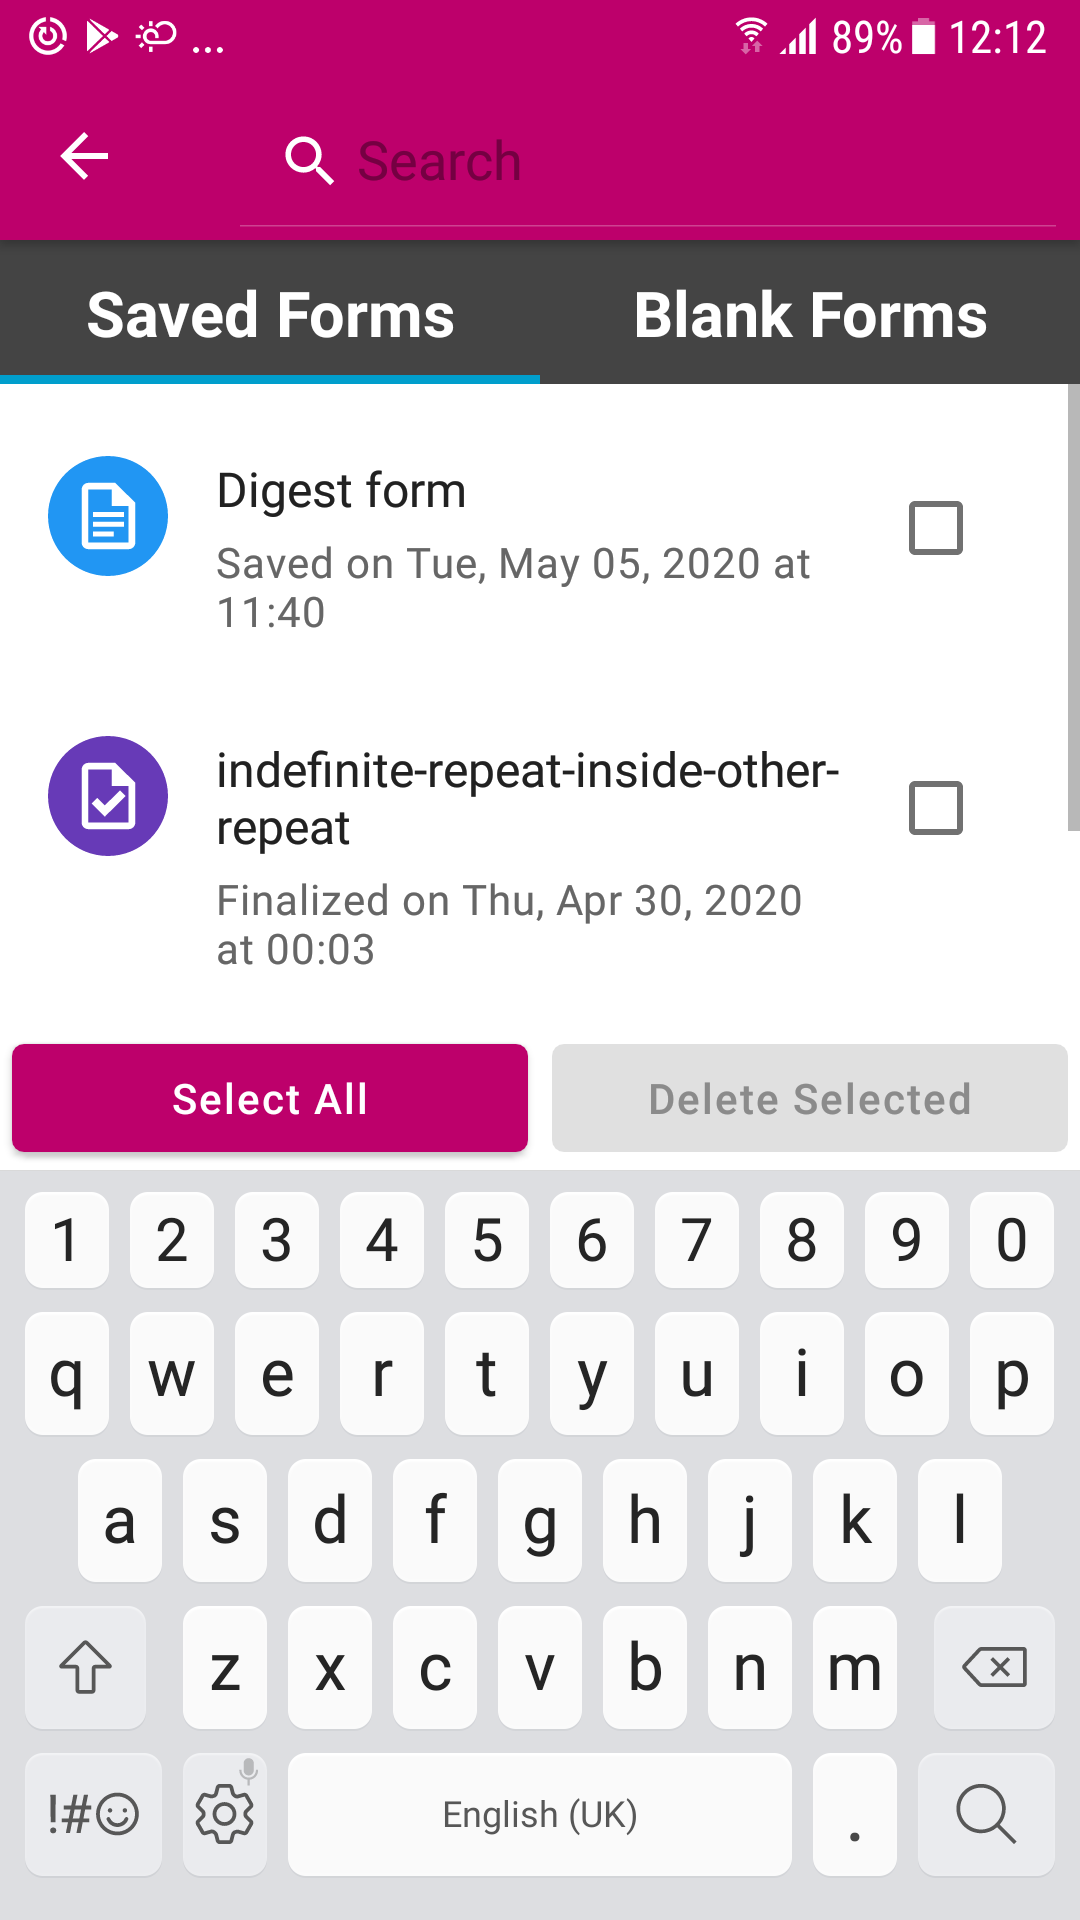Stay on the Saved Forms tab
This screenshot has height=1920, width=1080.
pos(270,314)
